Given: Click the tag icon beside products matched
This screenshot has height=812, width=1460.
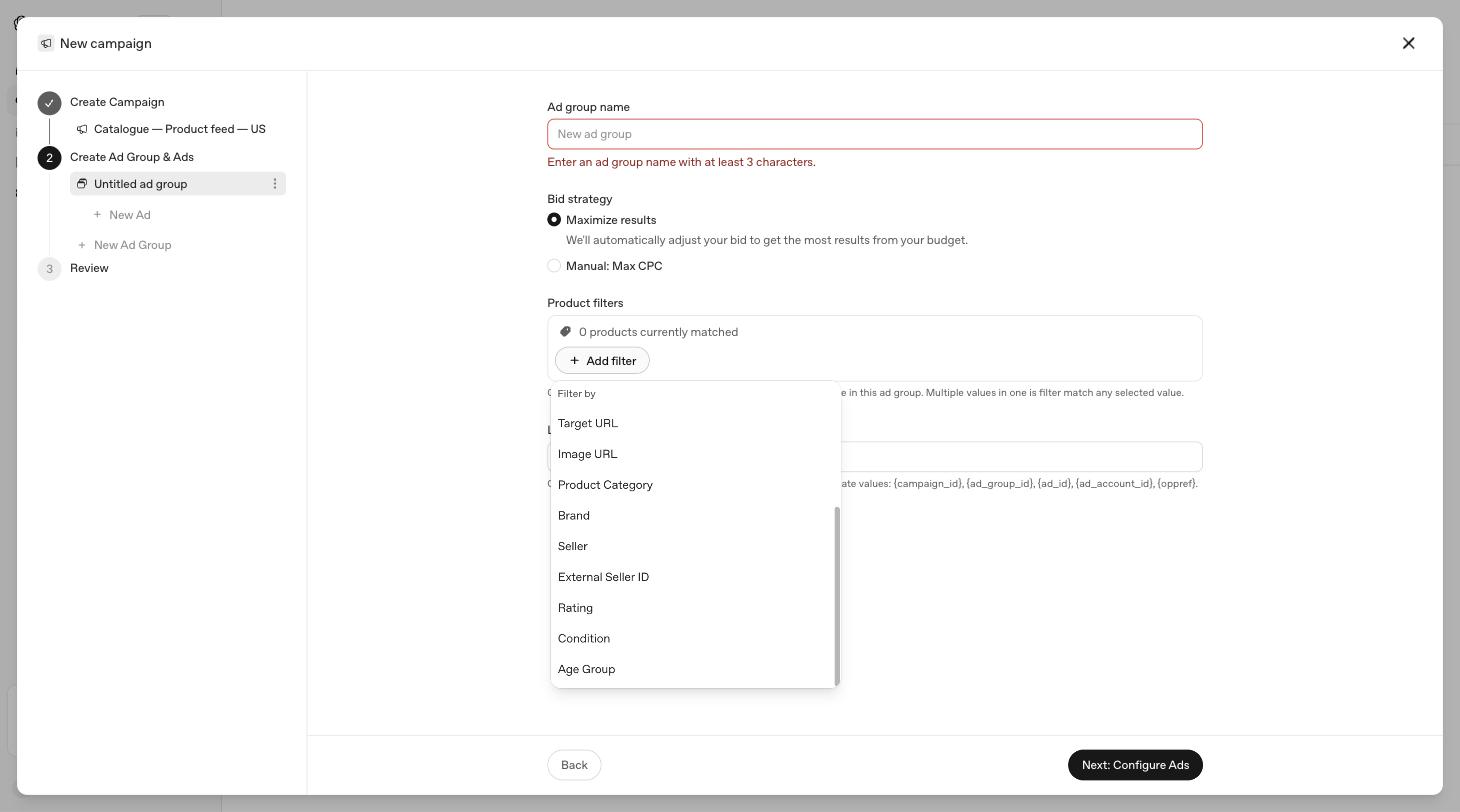Looking at the screenshot, I should pos(565,332).
